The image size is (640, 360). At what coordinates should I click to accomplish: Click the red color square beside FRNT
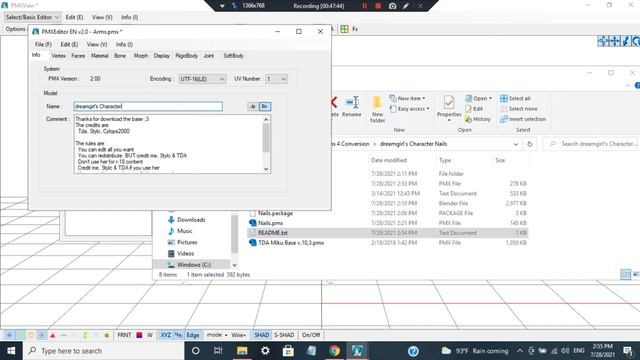139,335
